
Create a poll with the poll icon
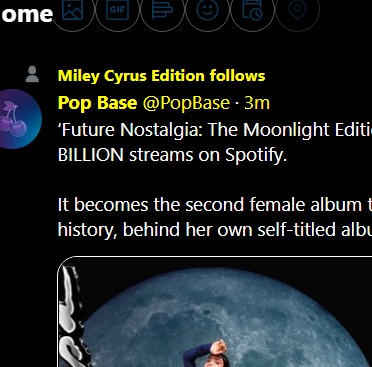click(x=162, y=10)
